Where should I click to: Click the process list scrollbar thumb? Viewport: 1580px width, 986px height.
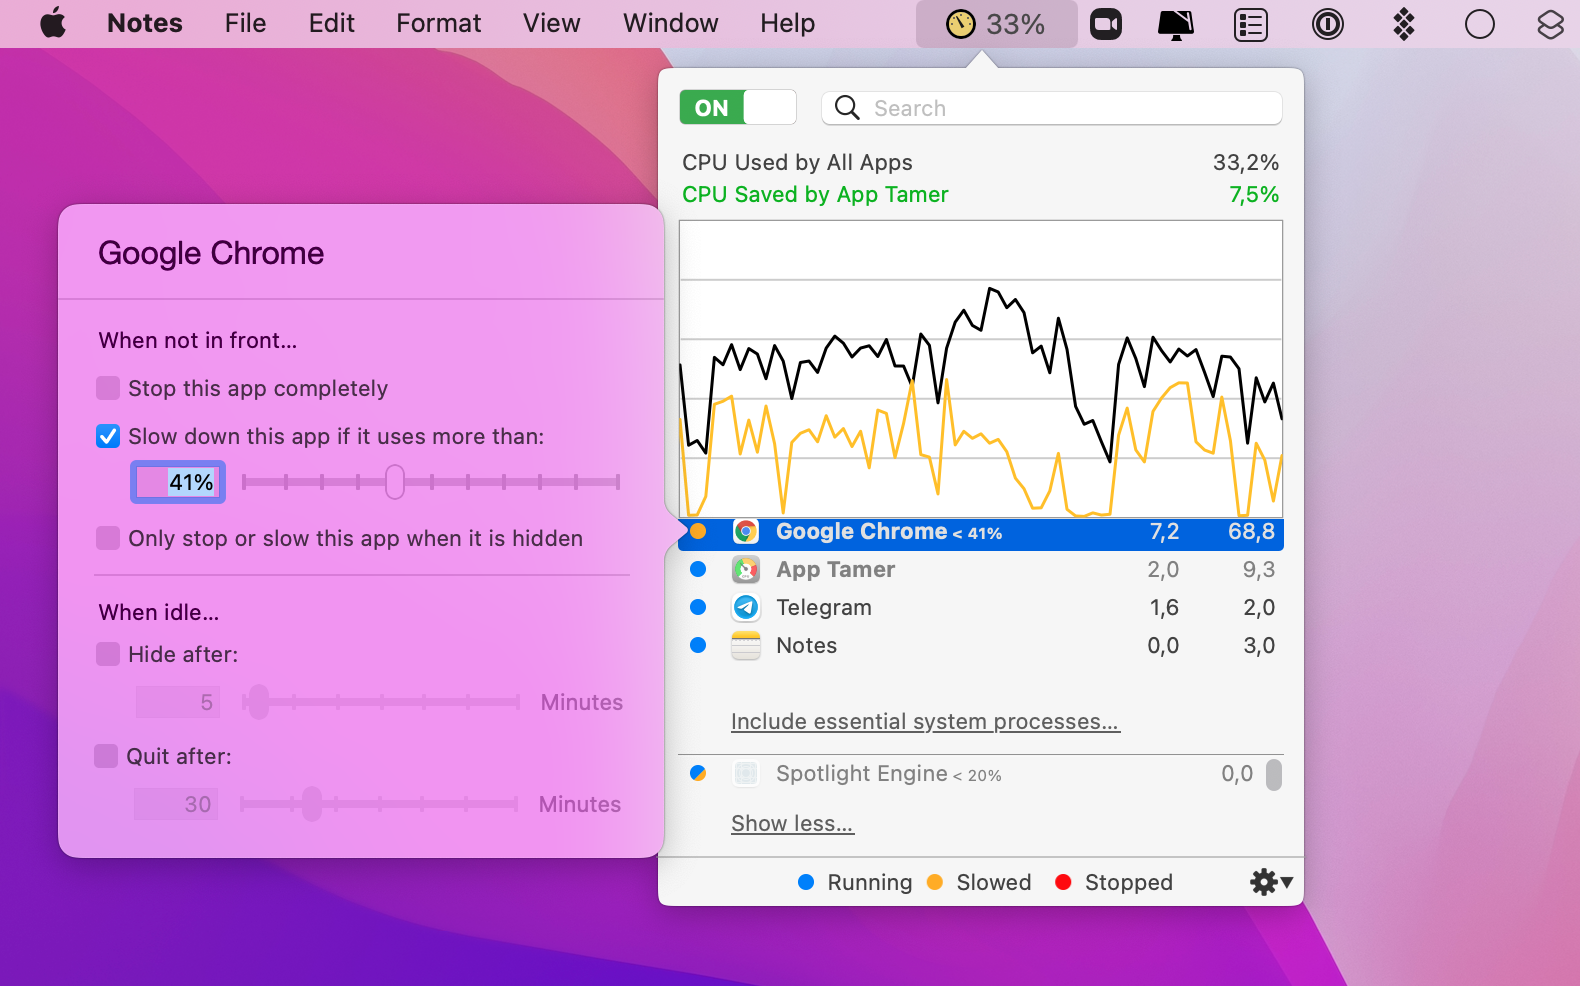click(1274, 774)
